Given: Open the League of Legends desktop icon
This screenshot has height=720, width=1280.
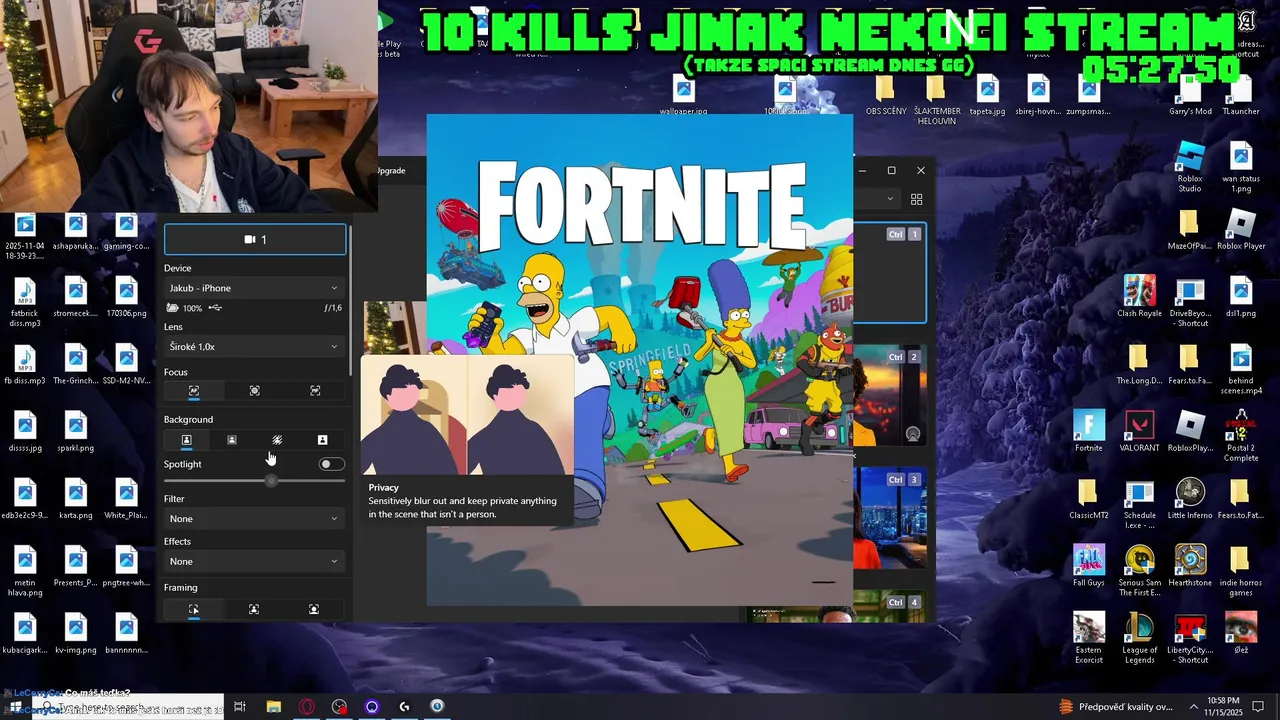Looking at the screenshot, I should point(1139,639).
